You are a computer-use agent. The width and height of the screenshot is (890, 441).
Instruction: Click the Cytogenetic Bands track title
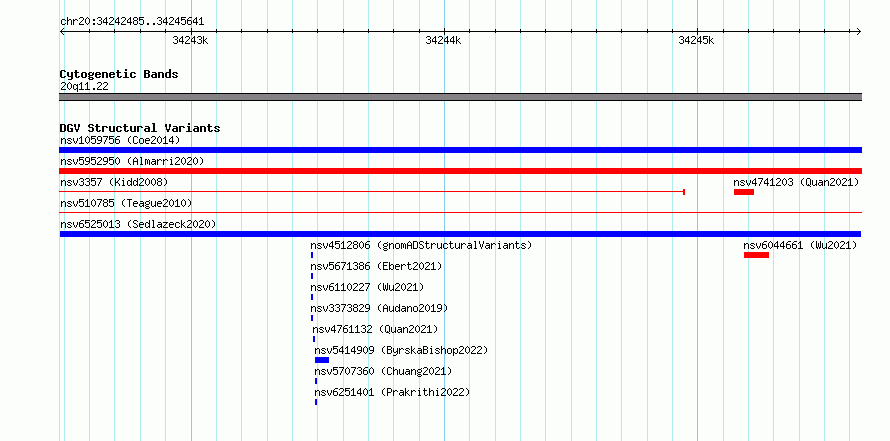click(x=119, y=74)
